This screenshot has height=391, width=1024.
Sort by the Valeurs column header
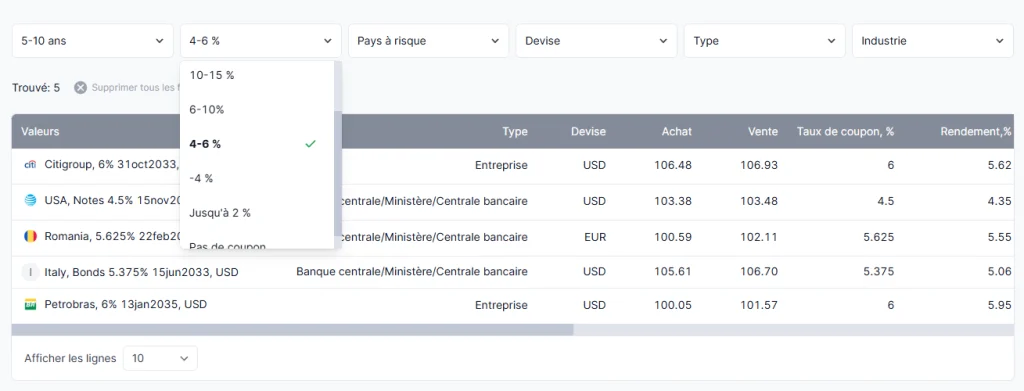[x=40, y=131]
